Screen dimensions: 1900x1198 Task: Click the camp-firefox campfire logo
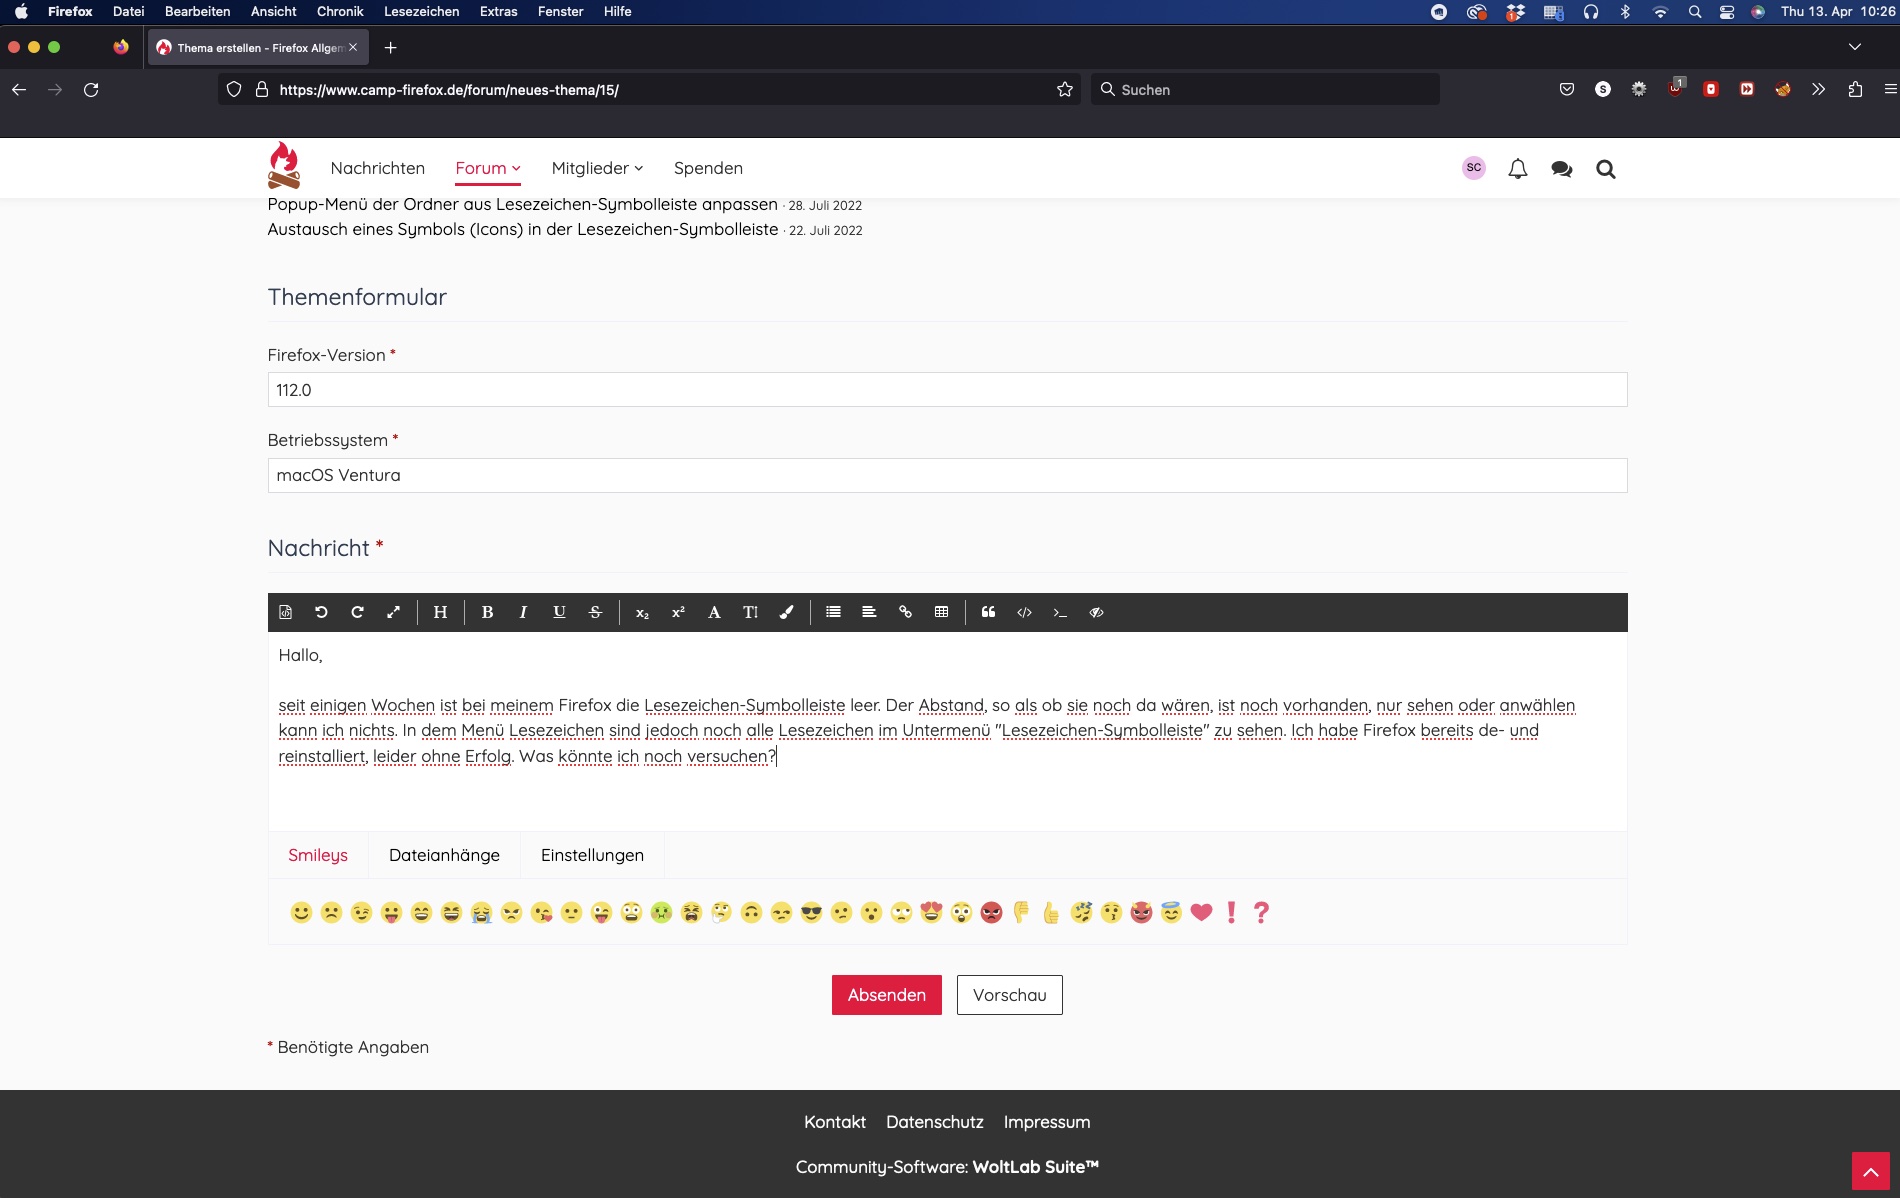point(284,166)
